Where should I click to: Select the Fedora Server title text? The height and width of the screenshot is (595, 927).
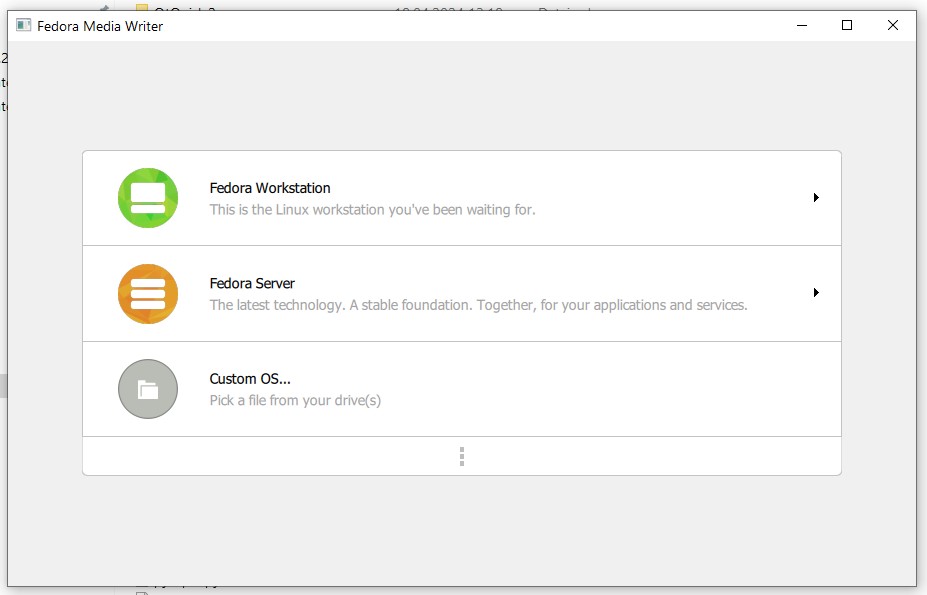(252, 283)
